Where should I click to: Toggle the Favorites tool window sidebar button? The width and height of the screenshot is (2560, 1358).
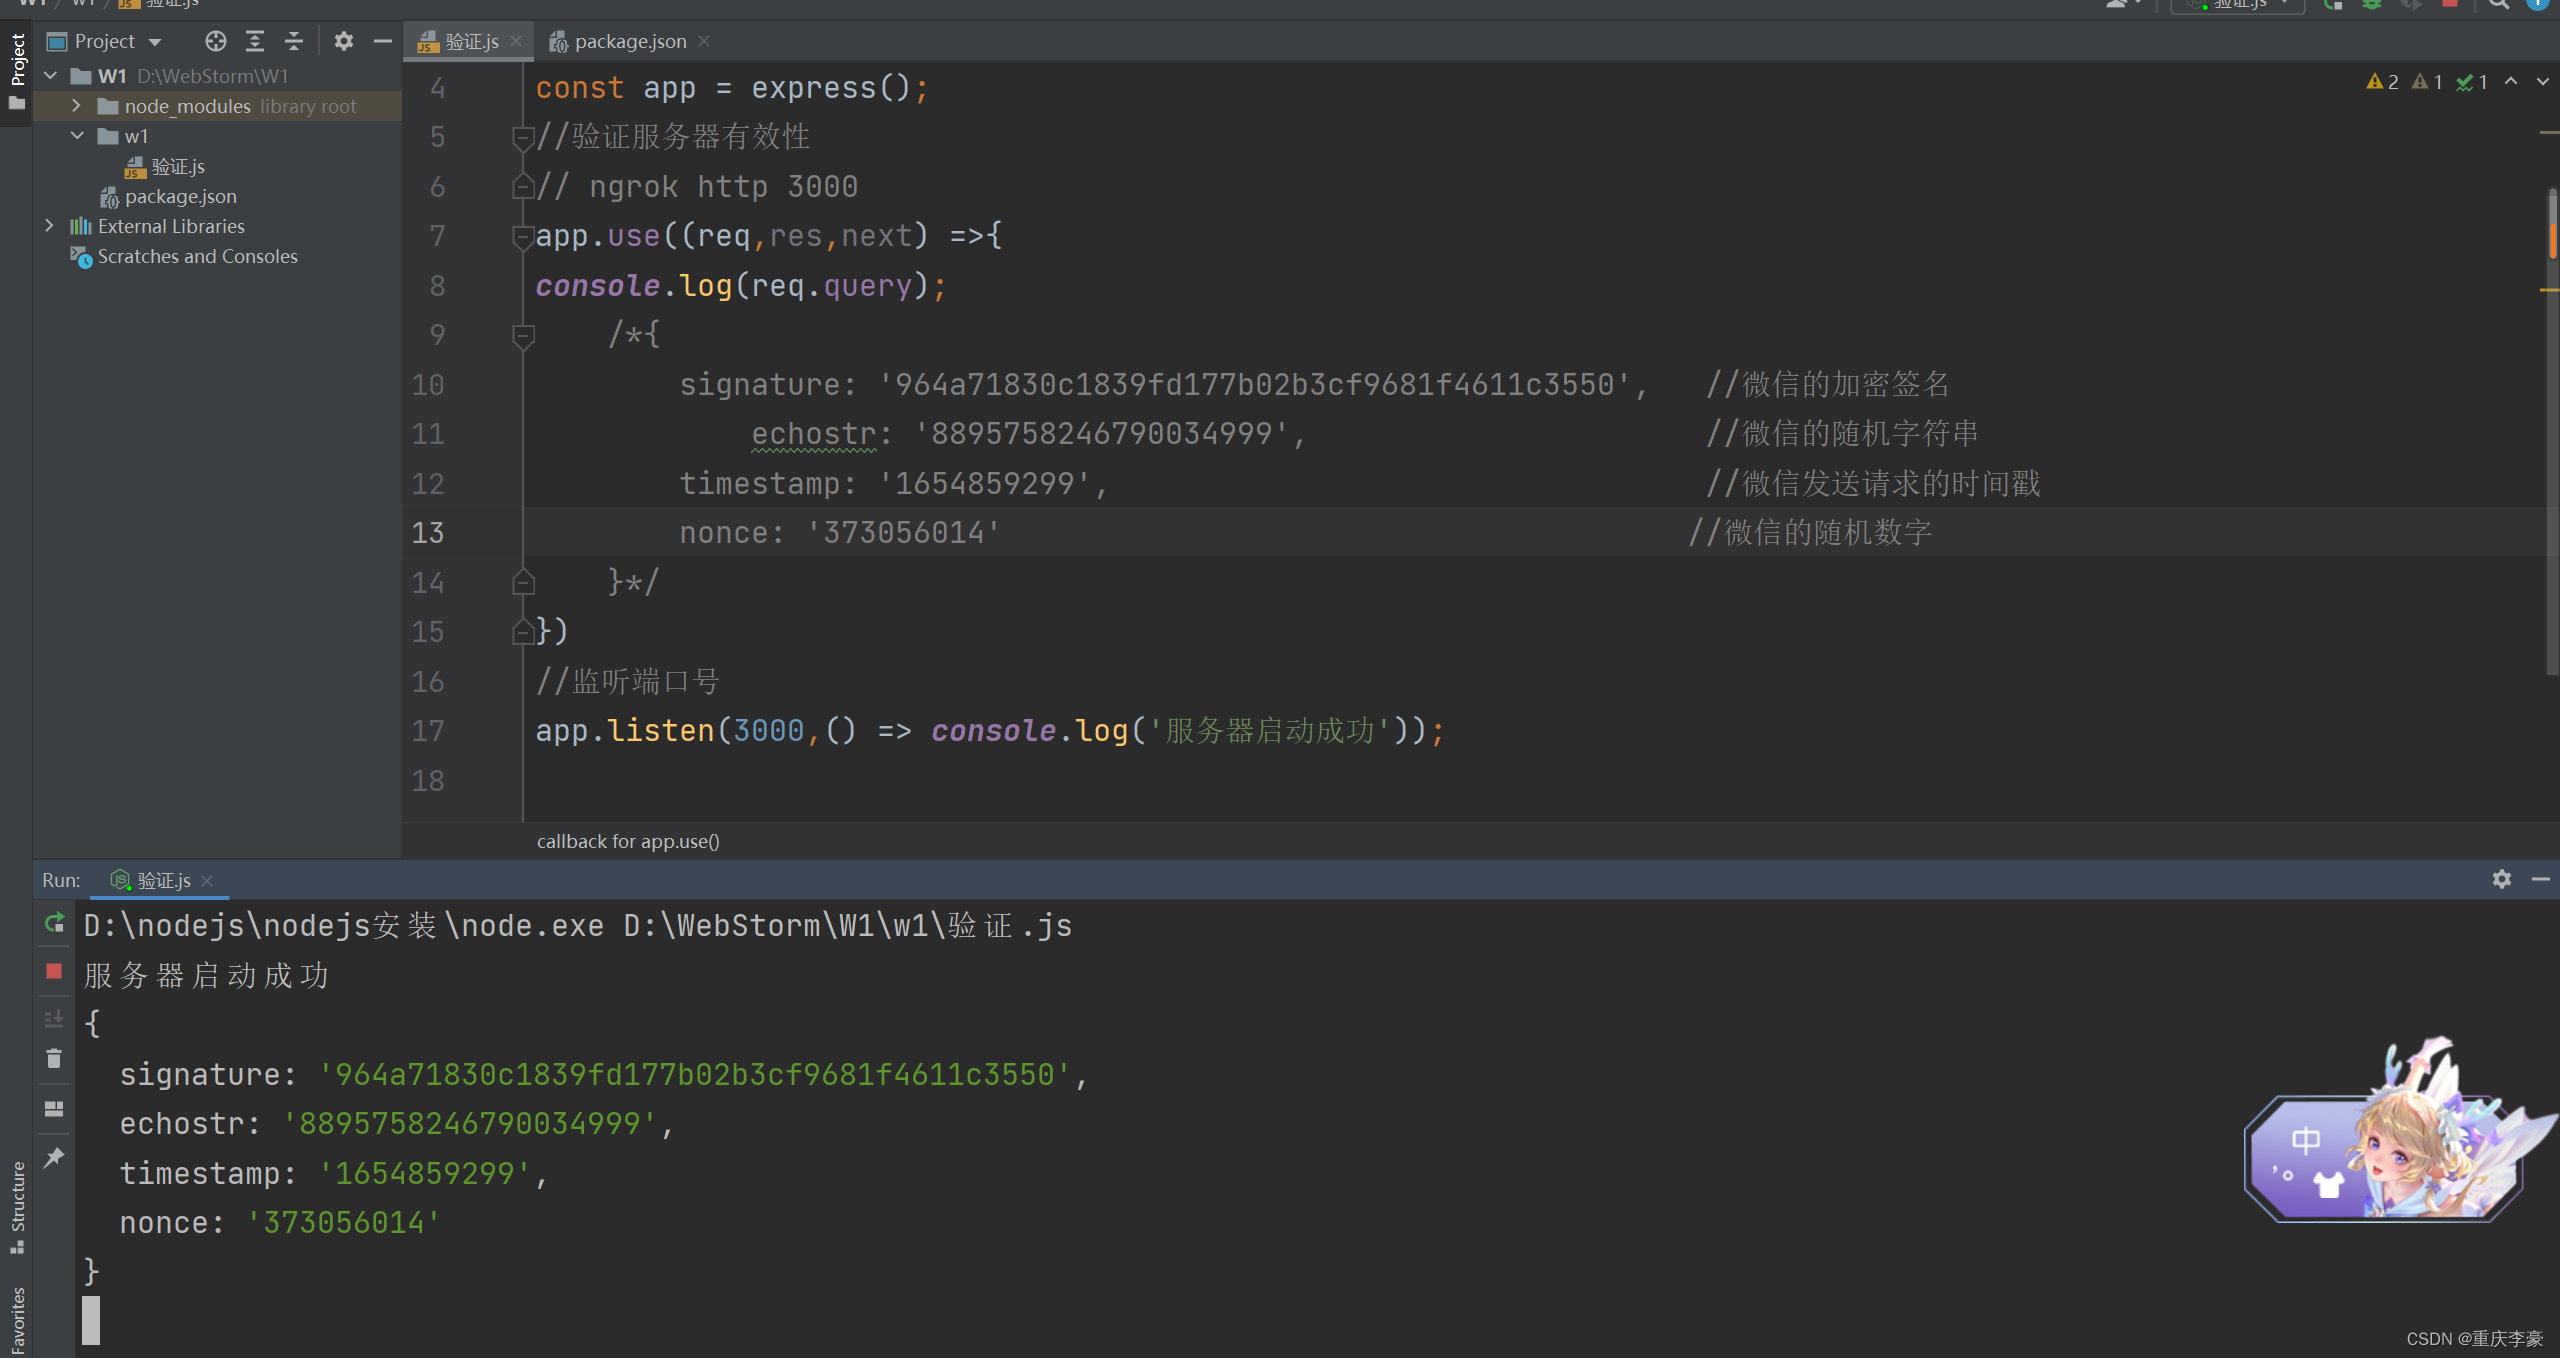(x=17, y=1320)
